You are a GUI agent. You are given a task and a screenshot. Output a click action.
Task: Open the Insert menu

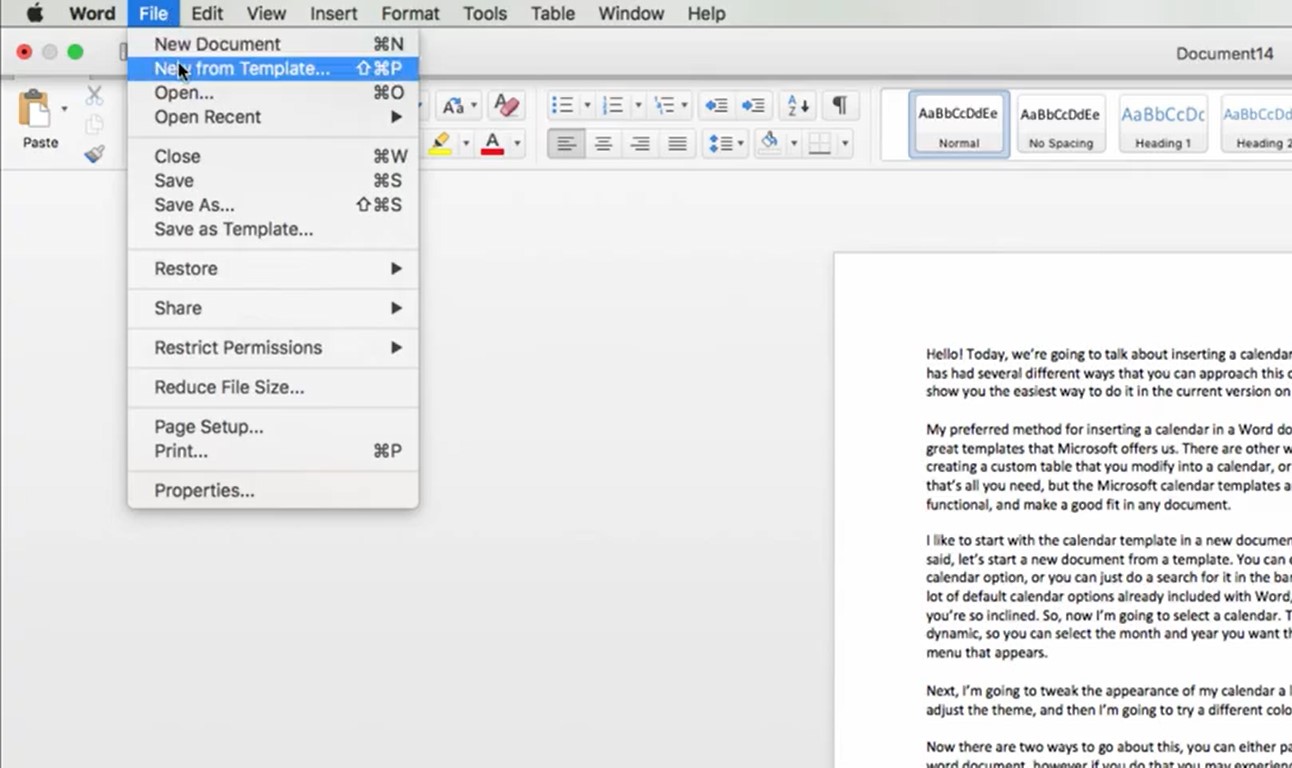tap(333, 13)
